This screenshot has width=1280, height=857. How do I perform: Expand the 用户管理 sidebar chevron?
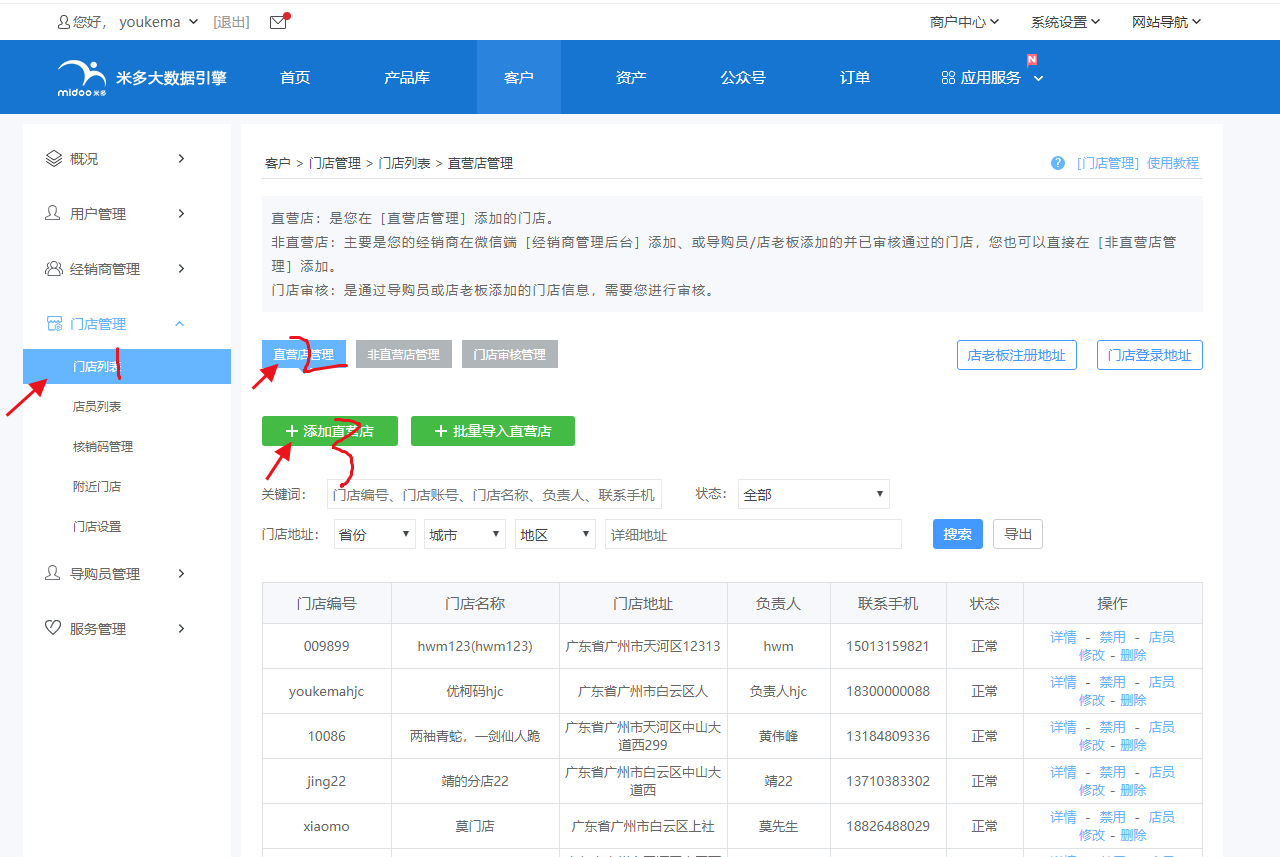click(x=181, y=214)
